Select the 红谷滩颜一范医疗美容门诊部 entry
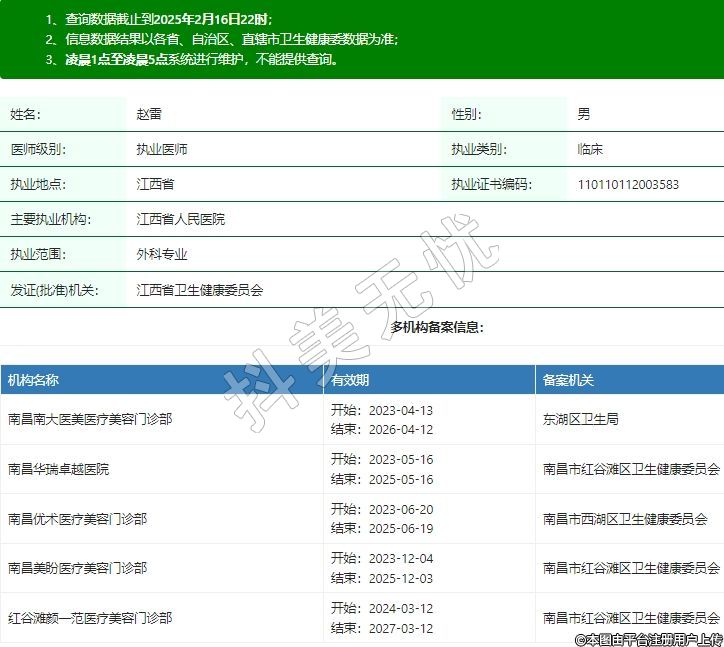 point(90,618)
